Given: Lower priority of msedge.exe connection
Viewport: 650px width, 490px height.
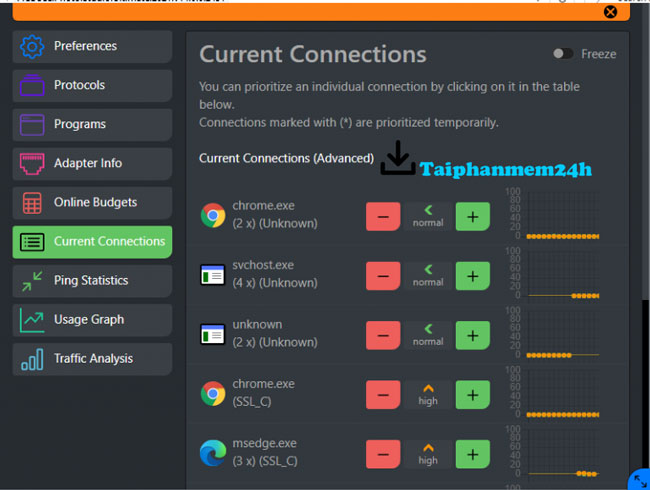Looking at the screenshot, I should [383, 454].
